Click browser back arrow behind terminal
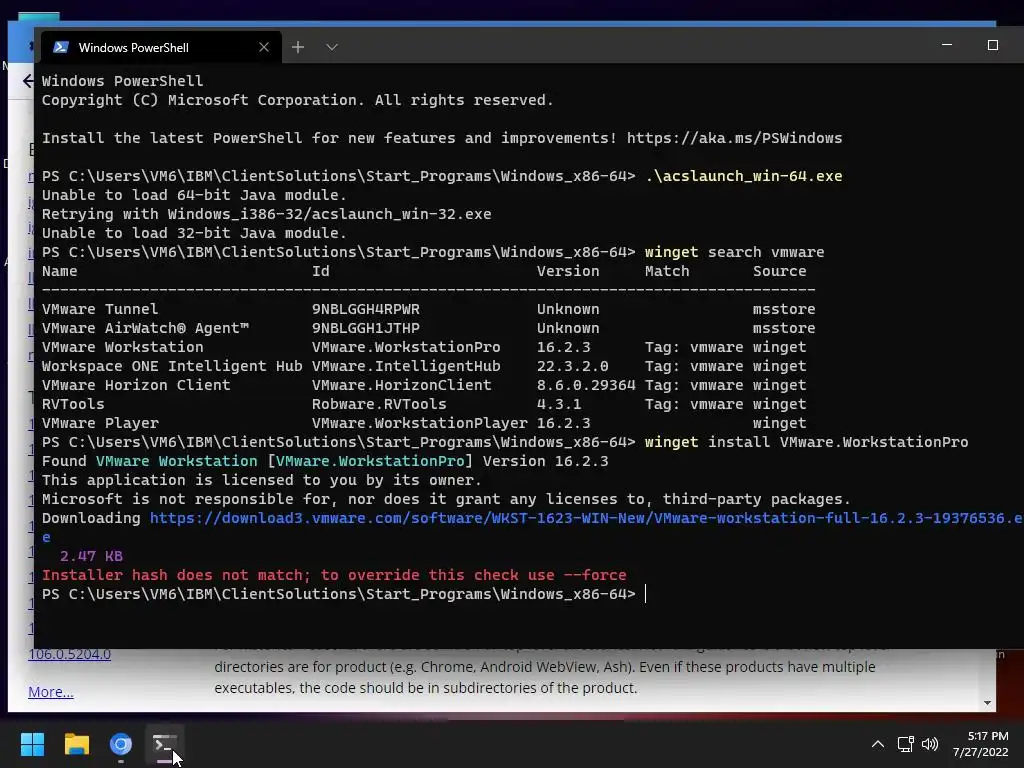1024x768 pixels. pos(27,81)
